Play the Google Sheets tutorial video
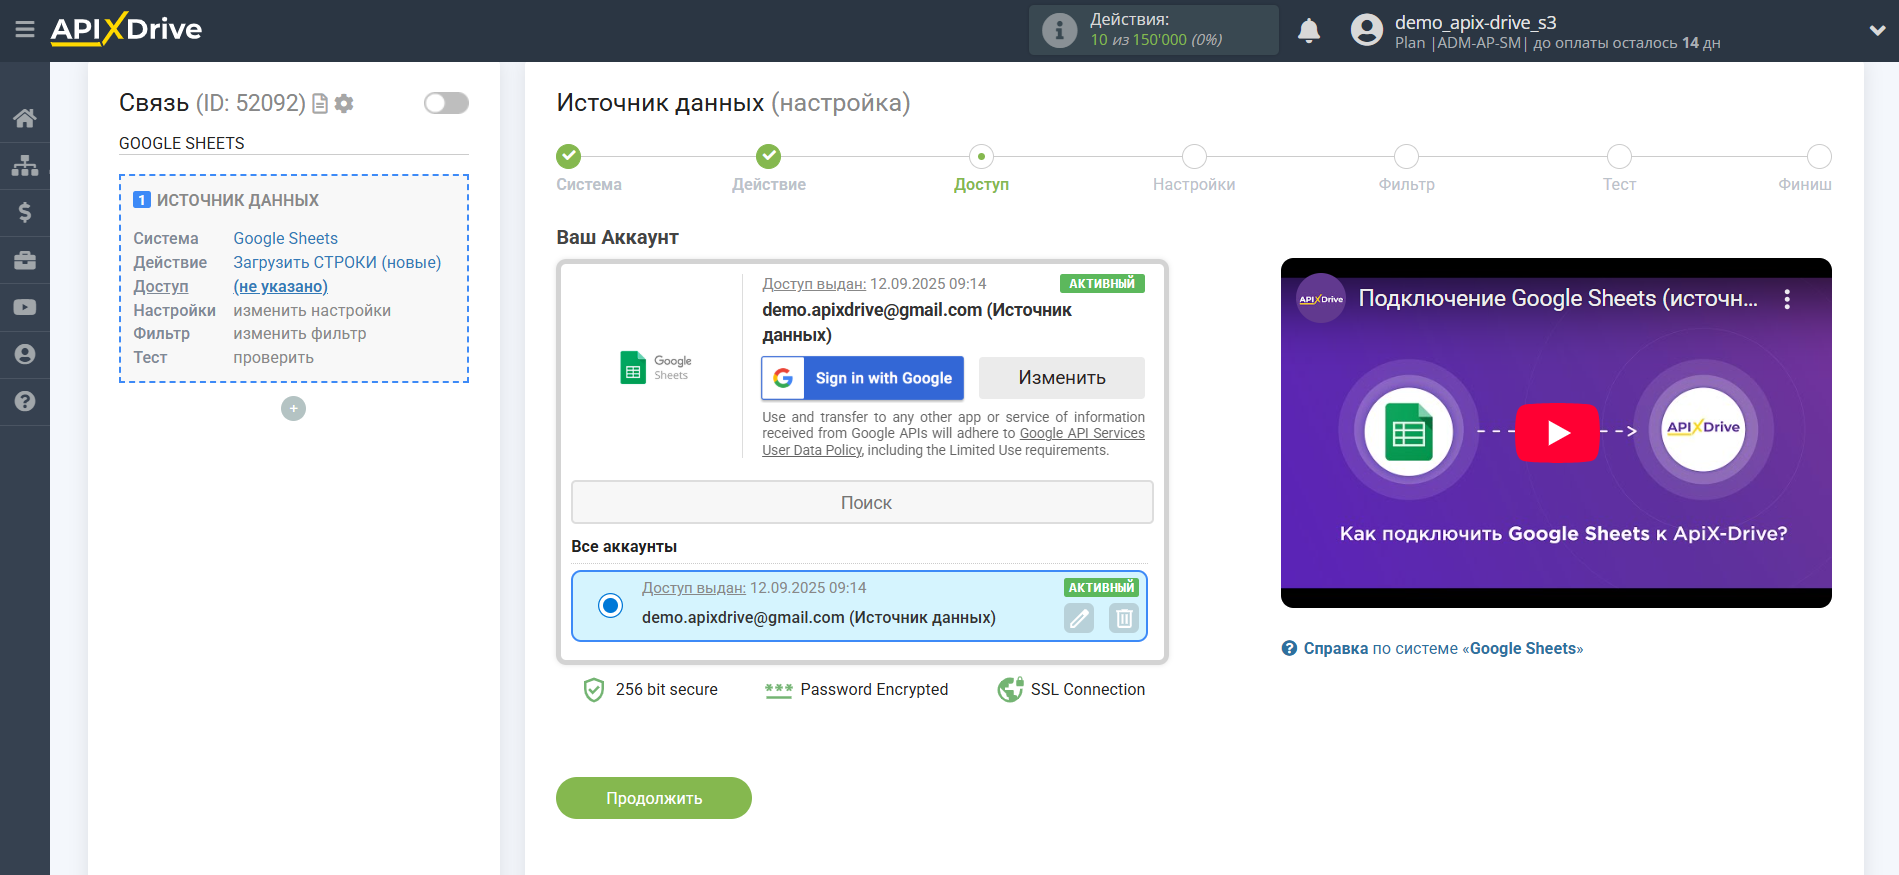 pyautogui.click(x=1557, y=432)
